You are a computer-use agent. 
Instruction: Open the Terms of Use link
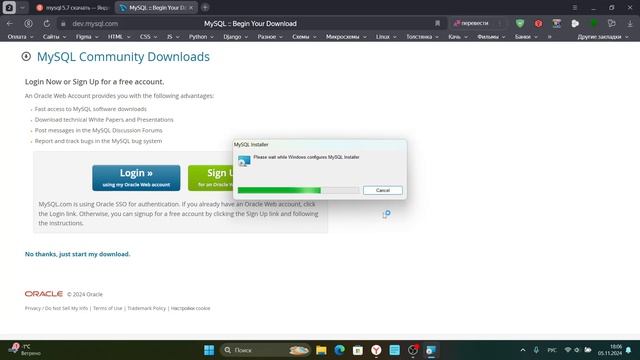(x=107, y=308)
